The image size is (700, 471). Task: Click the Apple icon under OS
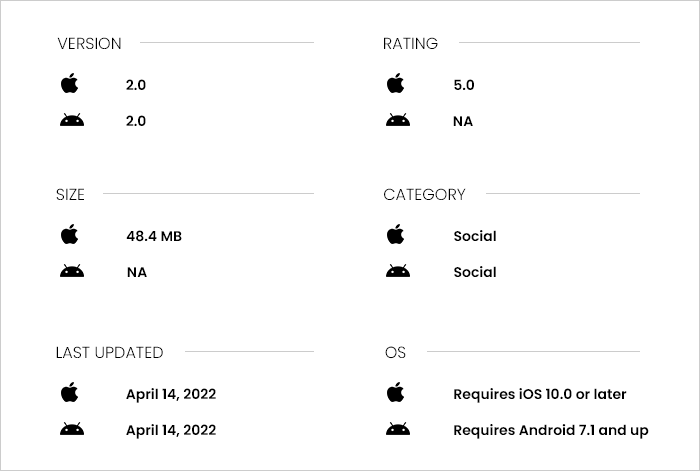click(396, 392)
